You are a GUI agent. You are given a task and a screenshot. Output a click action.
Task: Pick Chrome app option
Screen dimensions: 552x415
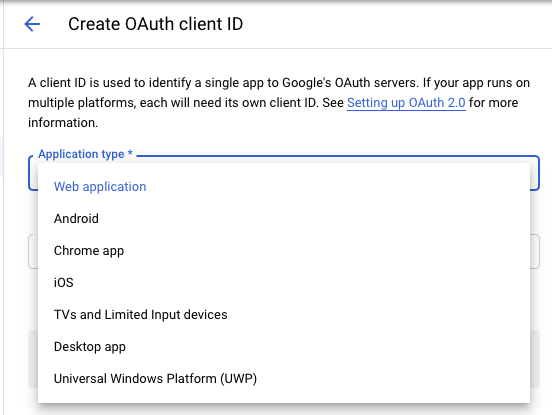tap(284, 251)
